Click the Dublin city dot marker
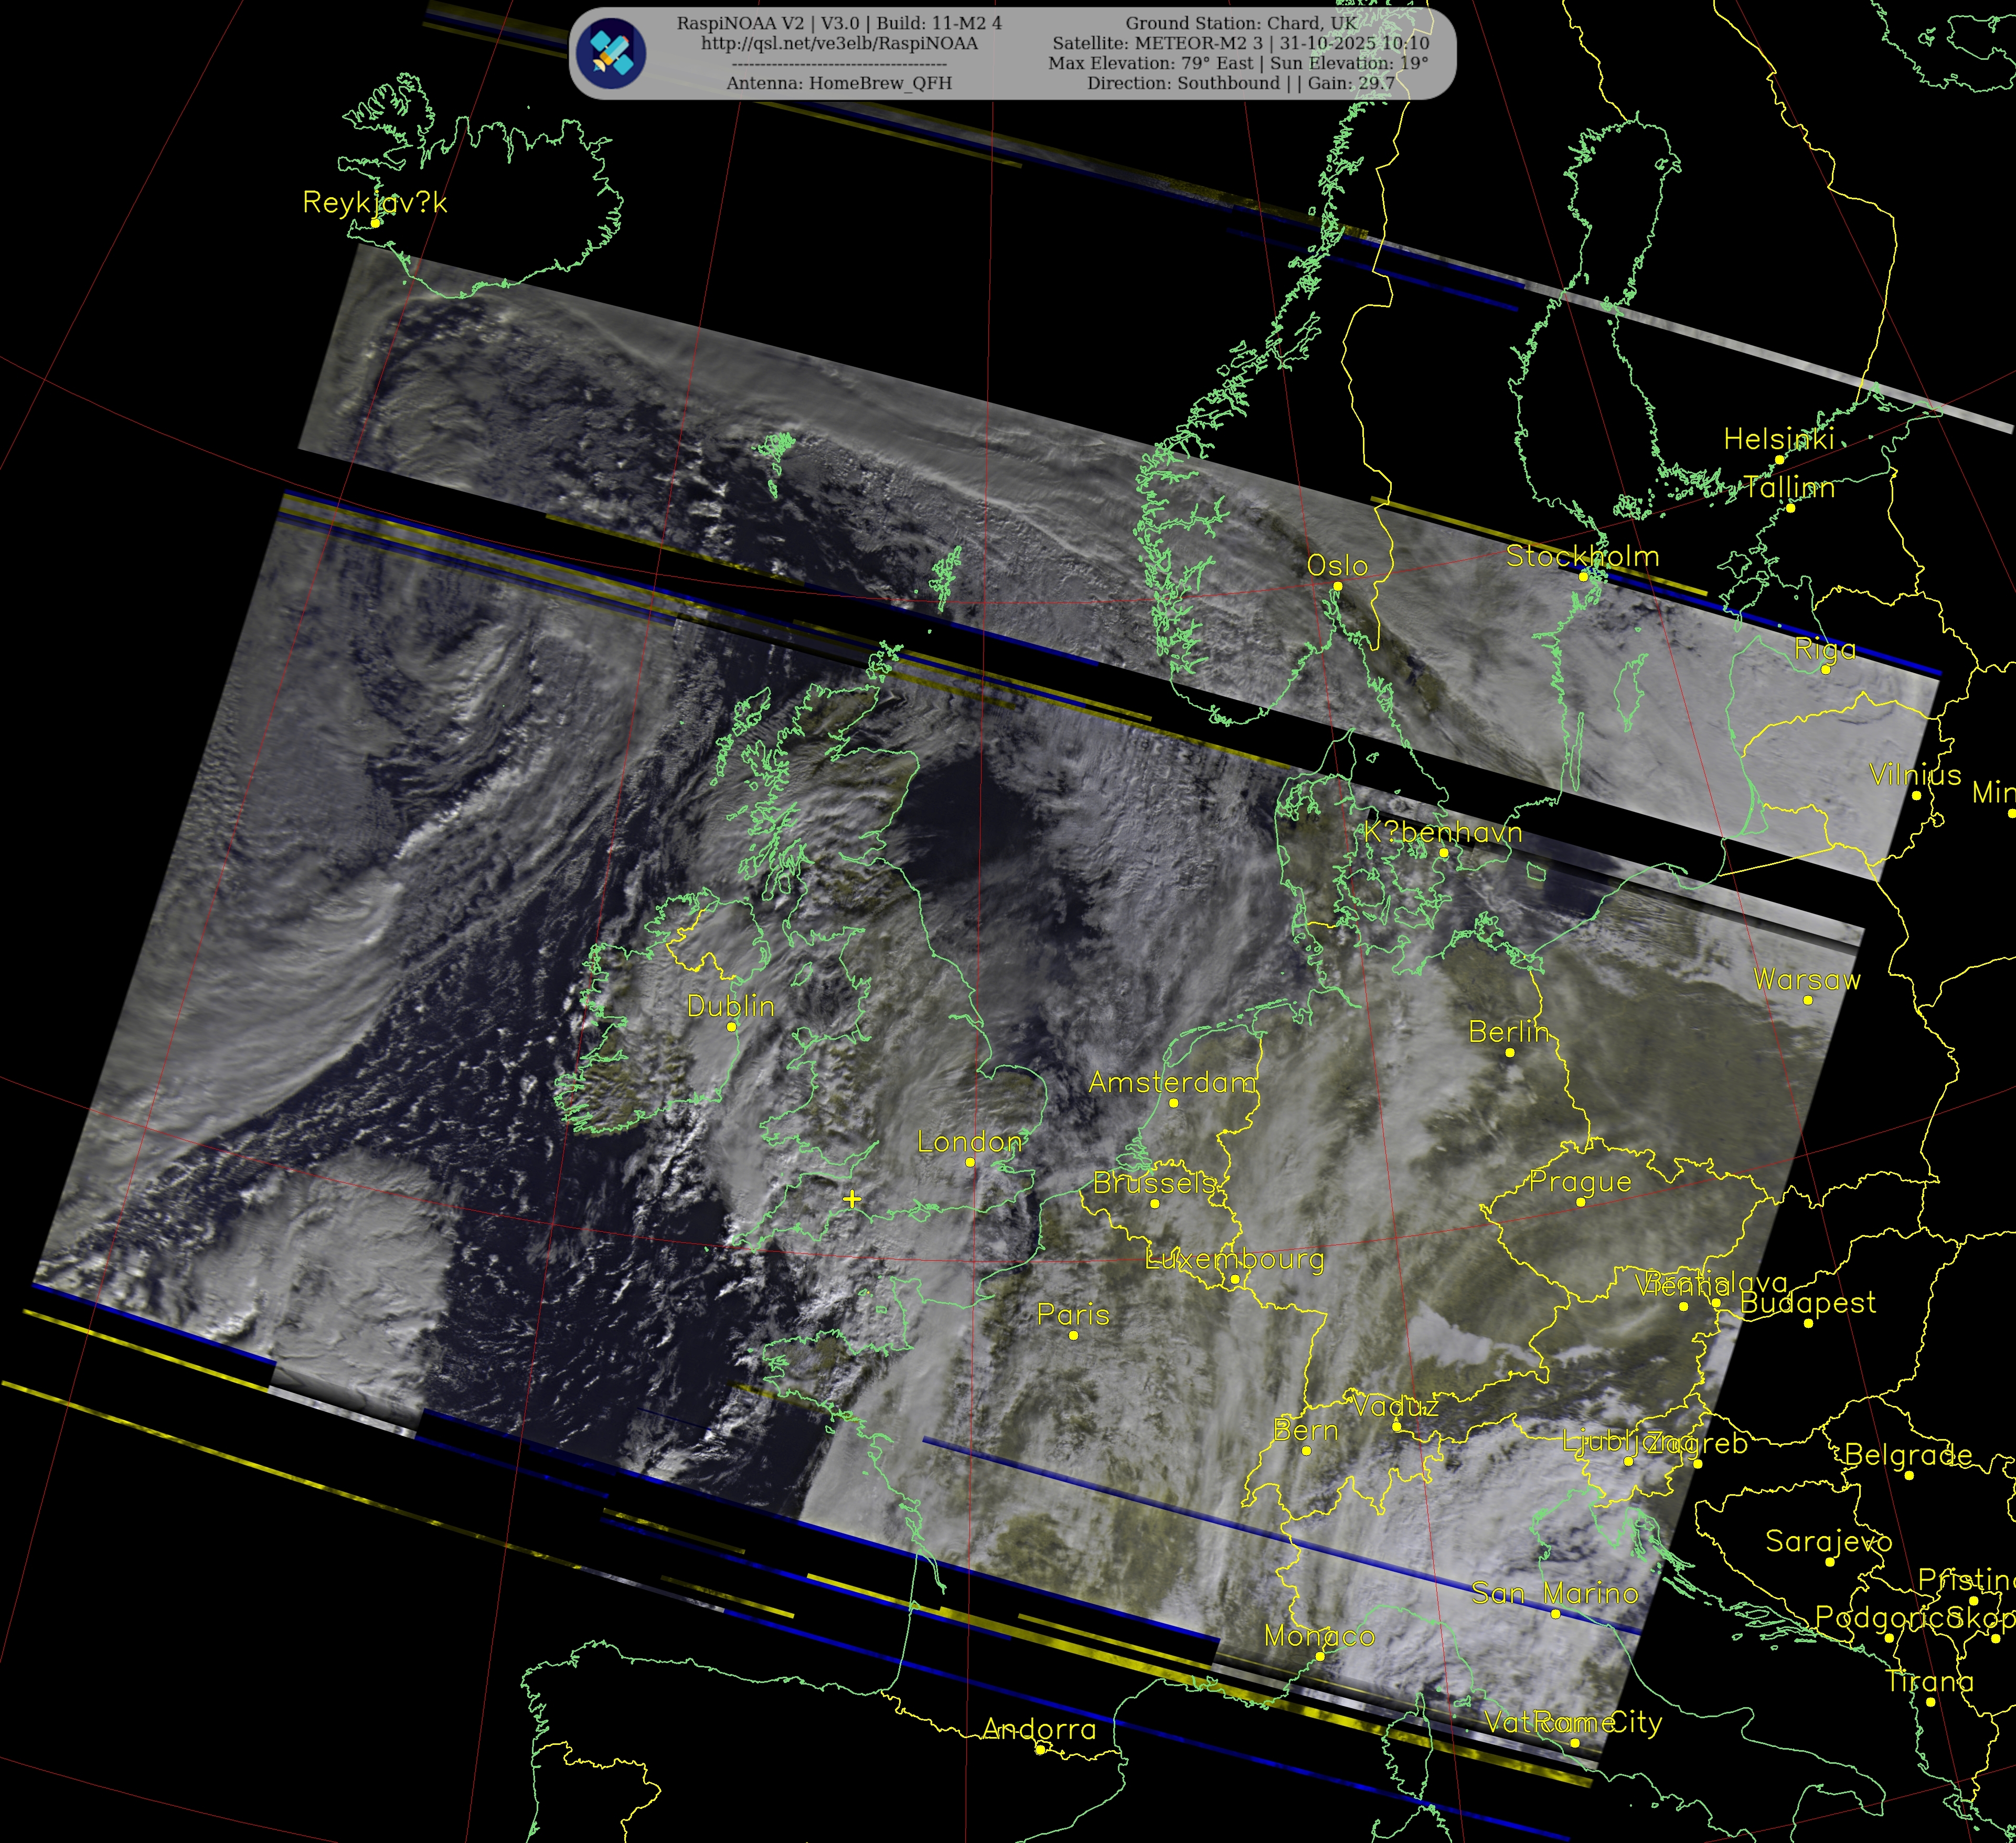2016x1843 pixels. click(731, 1027)
